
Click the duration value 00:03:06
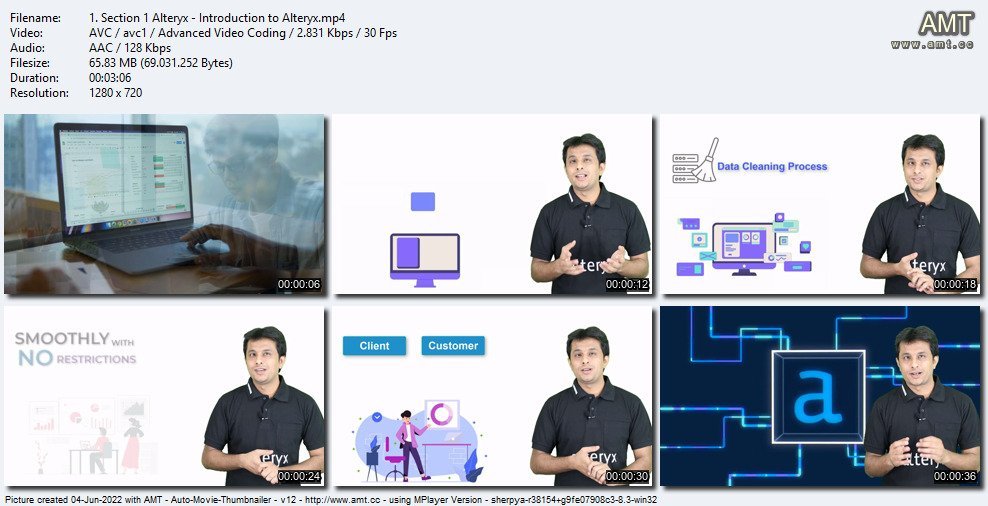(x=109, y=78)
